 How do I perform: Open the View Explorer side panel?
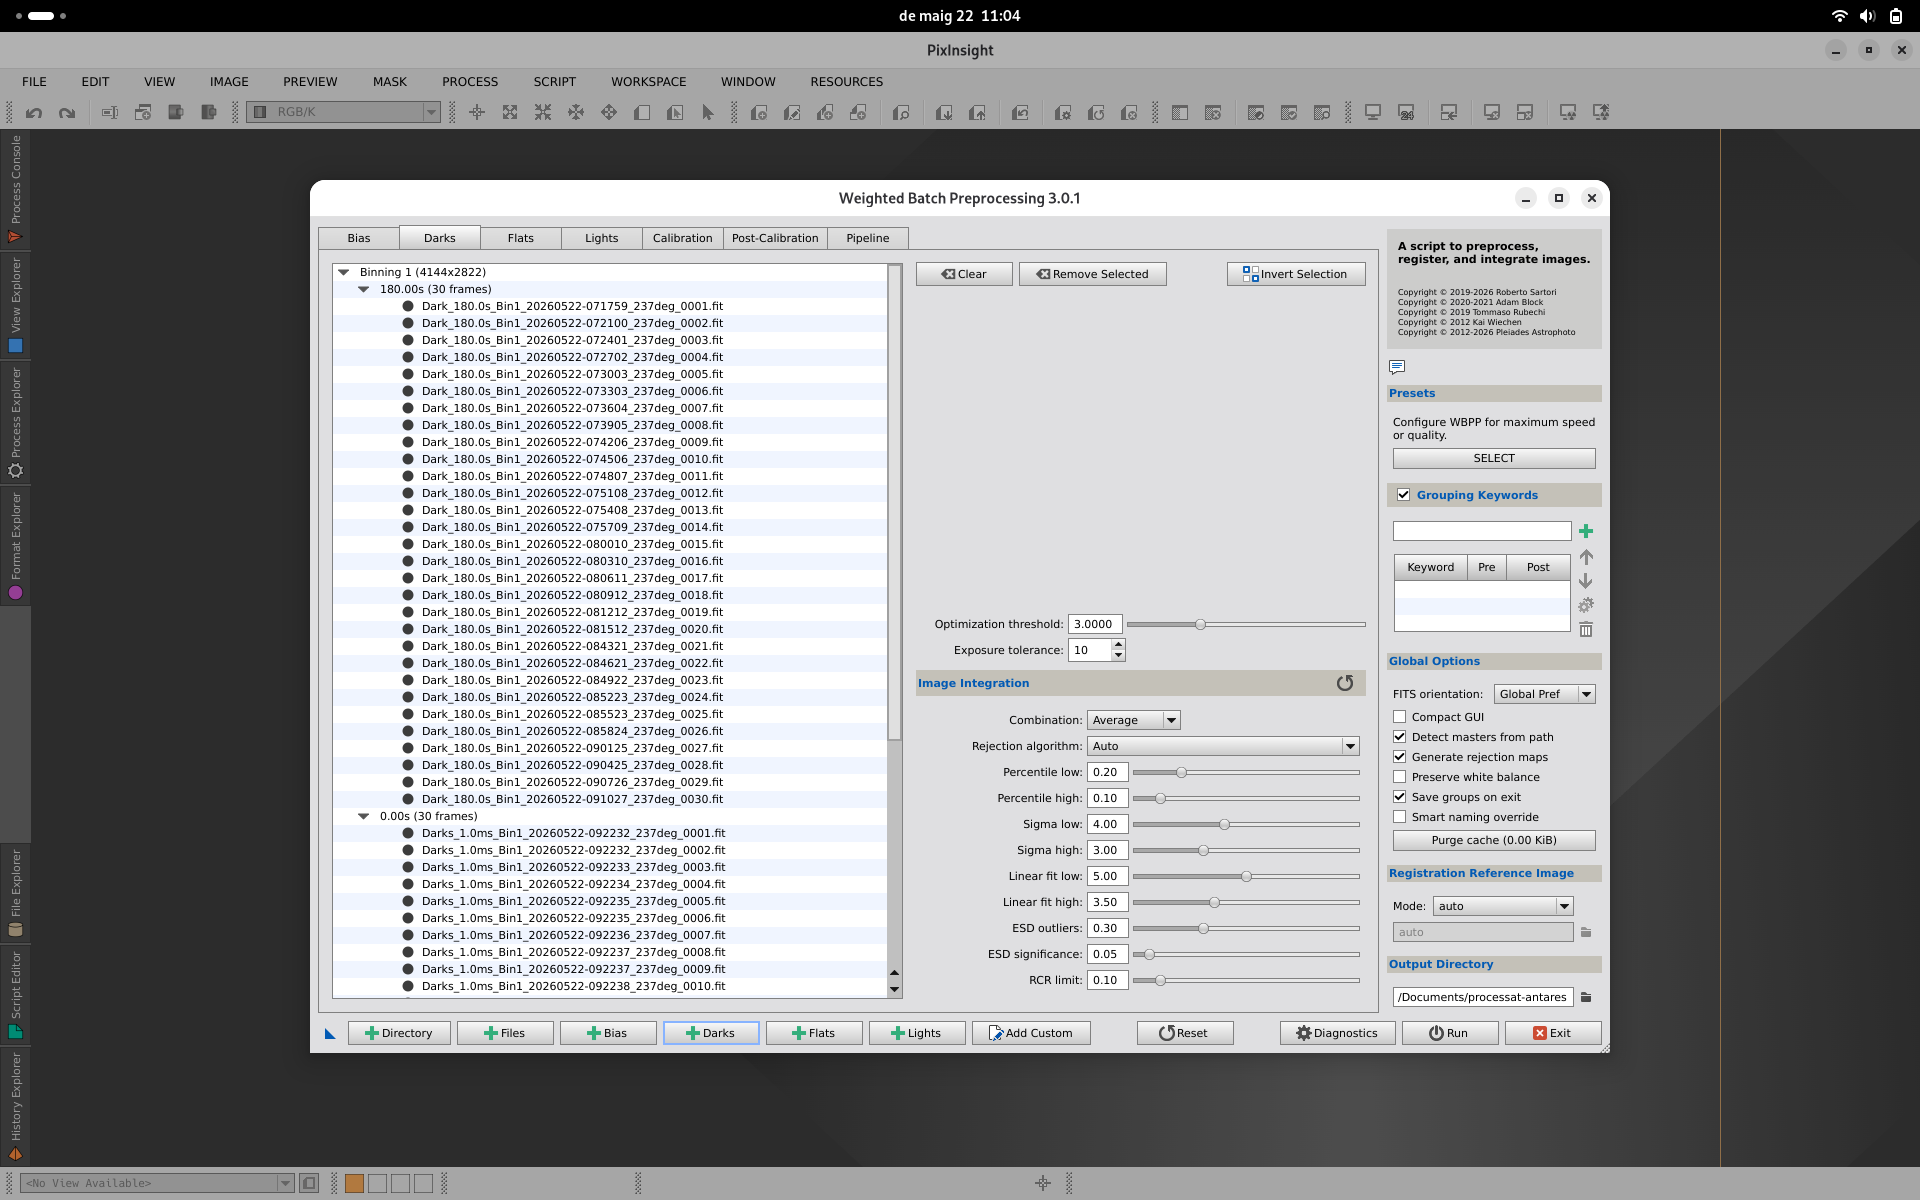tap(15, 305)
